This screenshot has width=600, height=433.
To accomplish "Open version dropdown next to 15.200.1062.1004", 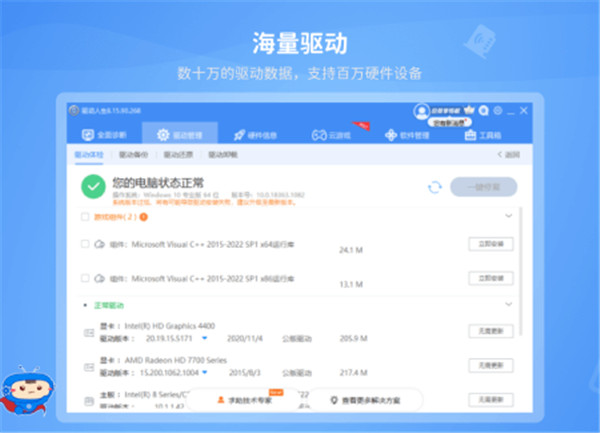I will pyautogui.click(x=205, y=373).
